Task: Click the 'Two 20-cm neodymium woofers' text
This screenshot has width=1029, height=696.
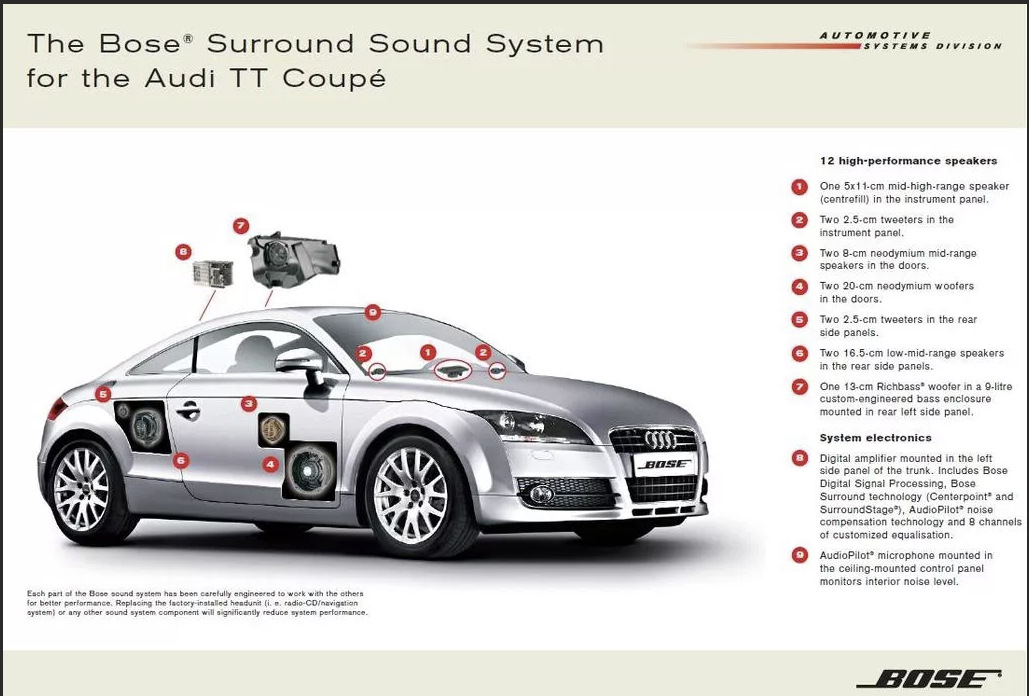Action: [896, 293]
